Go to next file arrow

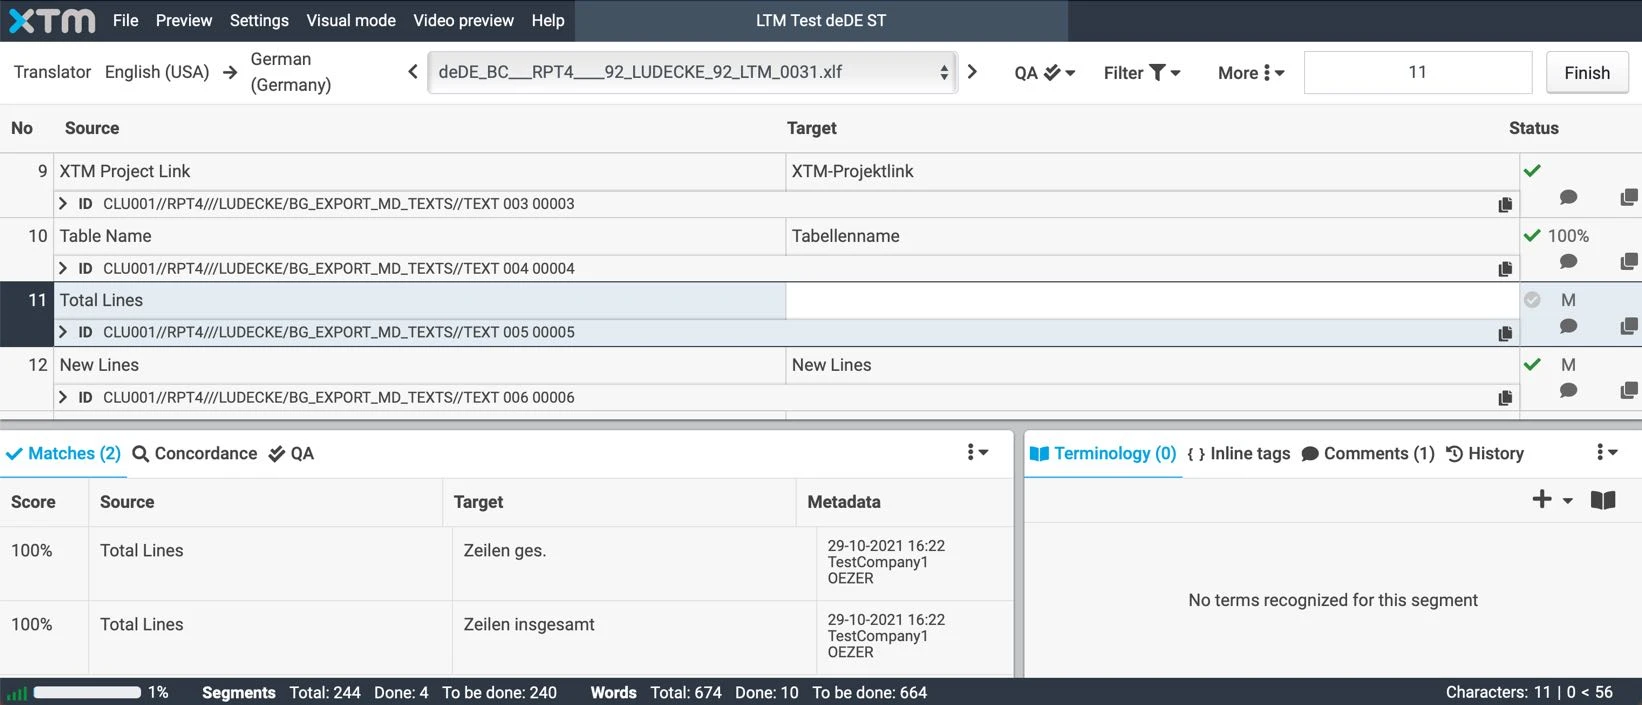972,72
